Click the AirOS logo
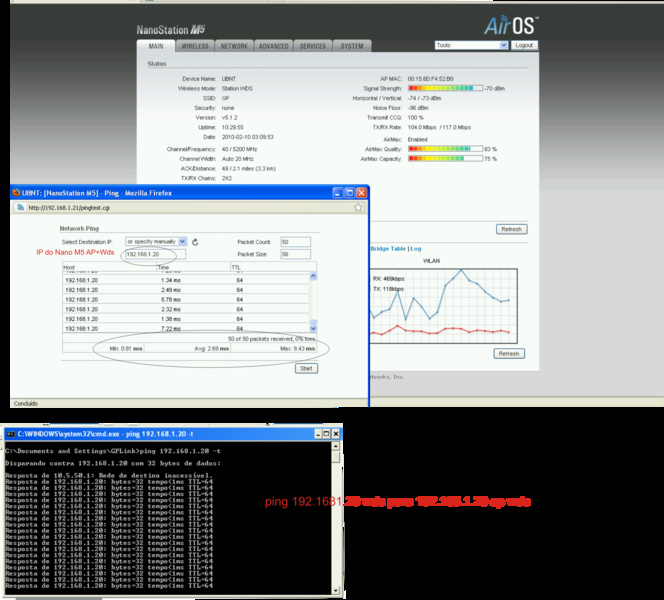Screen dimensions: 664x600 coord(512,25)
